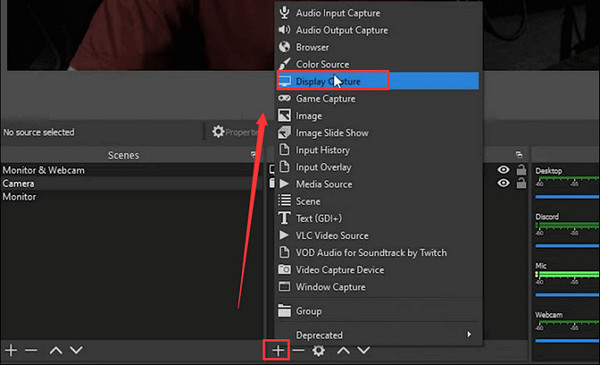Screen dimensions: 600x365
Task: Click the Mic audio level meter
Action: click(567, 274)
